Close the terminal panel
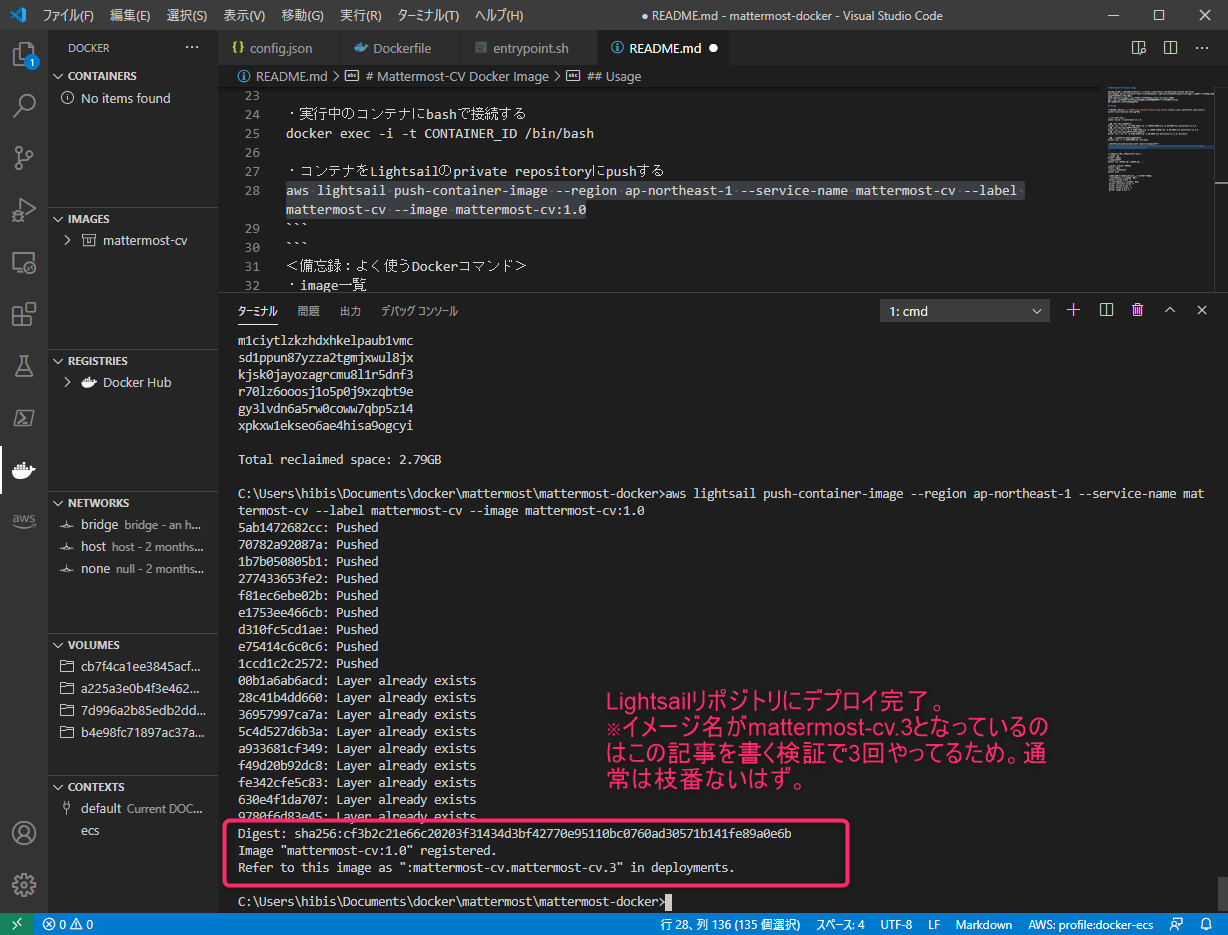 (1202, 310)
